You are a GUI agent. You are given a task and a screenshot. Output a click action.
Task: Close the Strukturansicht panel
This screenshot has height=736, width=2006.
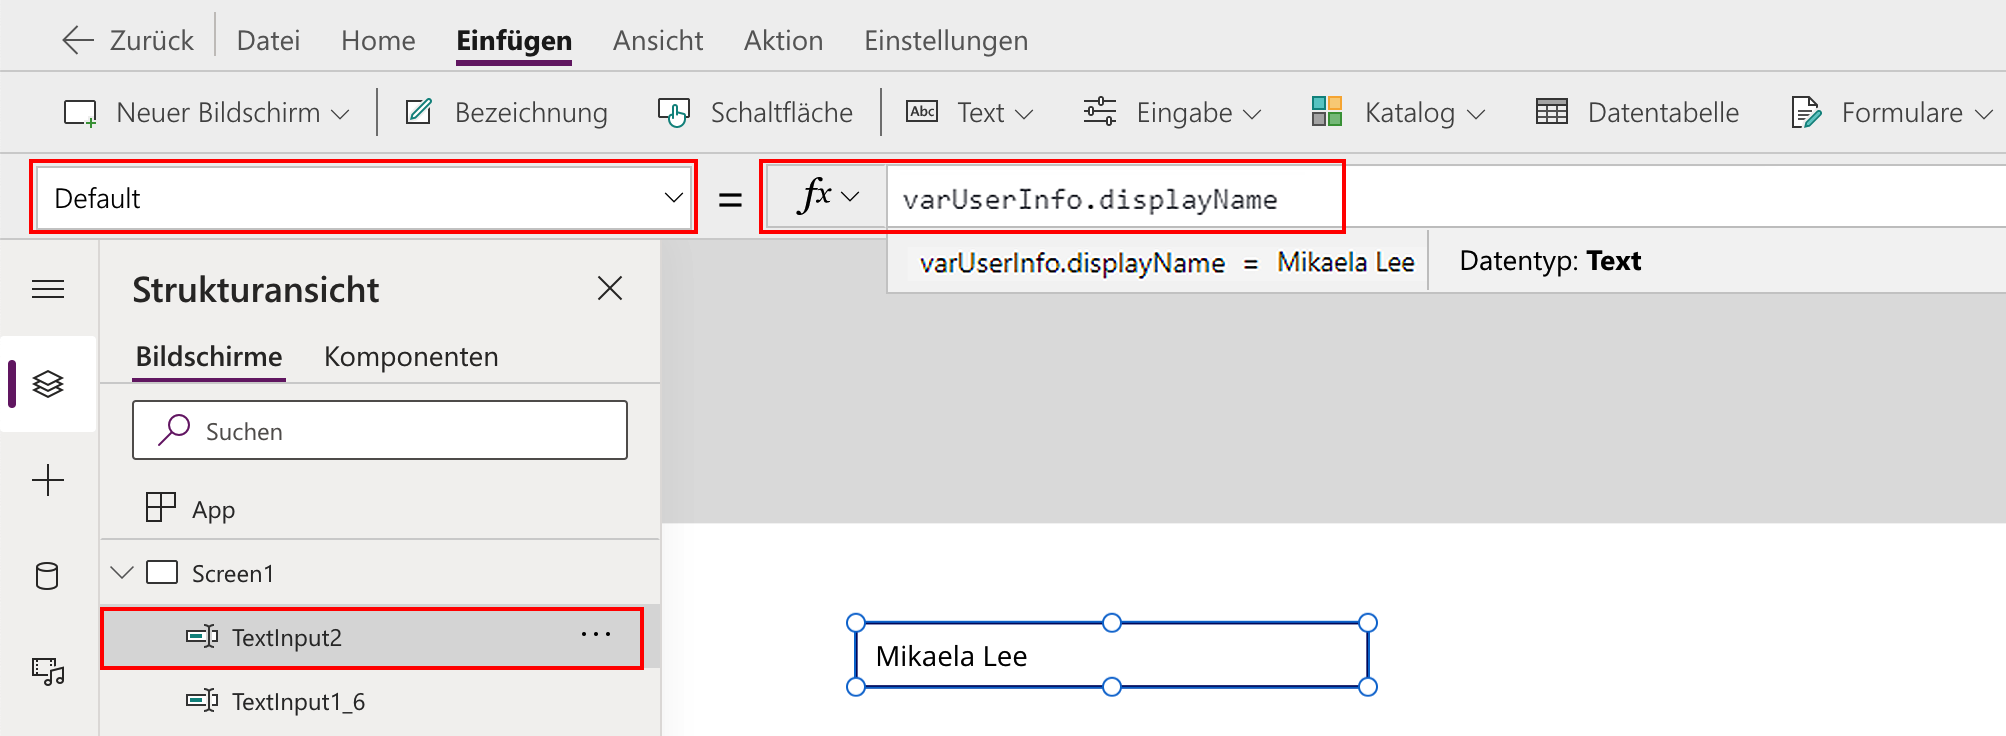[x=610, y=288]
